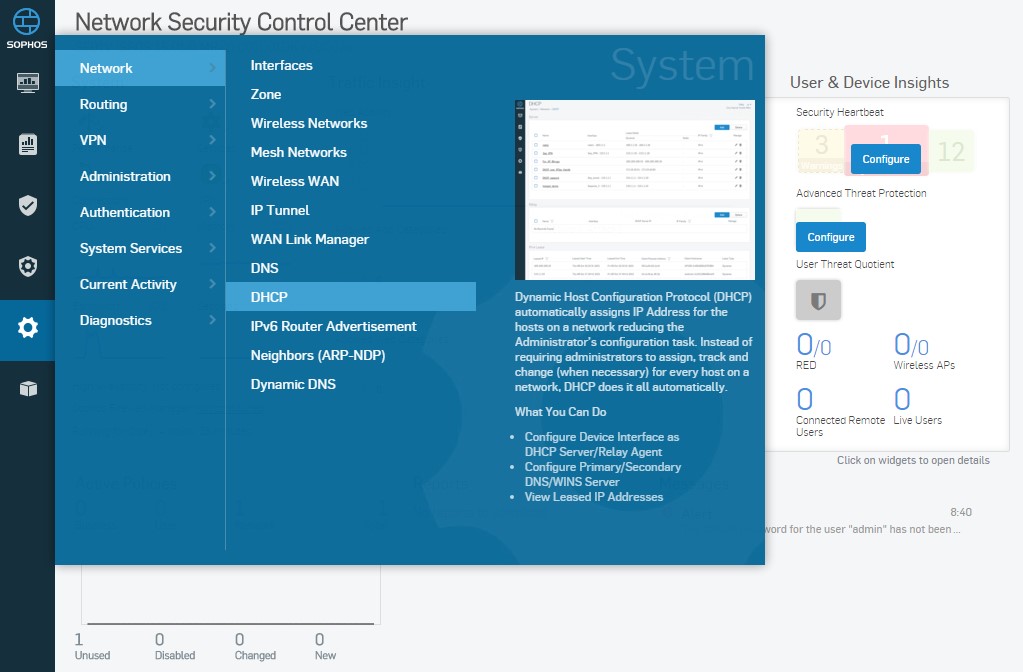Expand the Routing submenu chevron
This screenshot has width=1023, height=672.
[212, 104]
